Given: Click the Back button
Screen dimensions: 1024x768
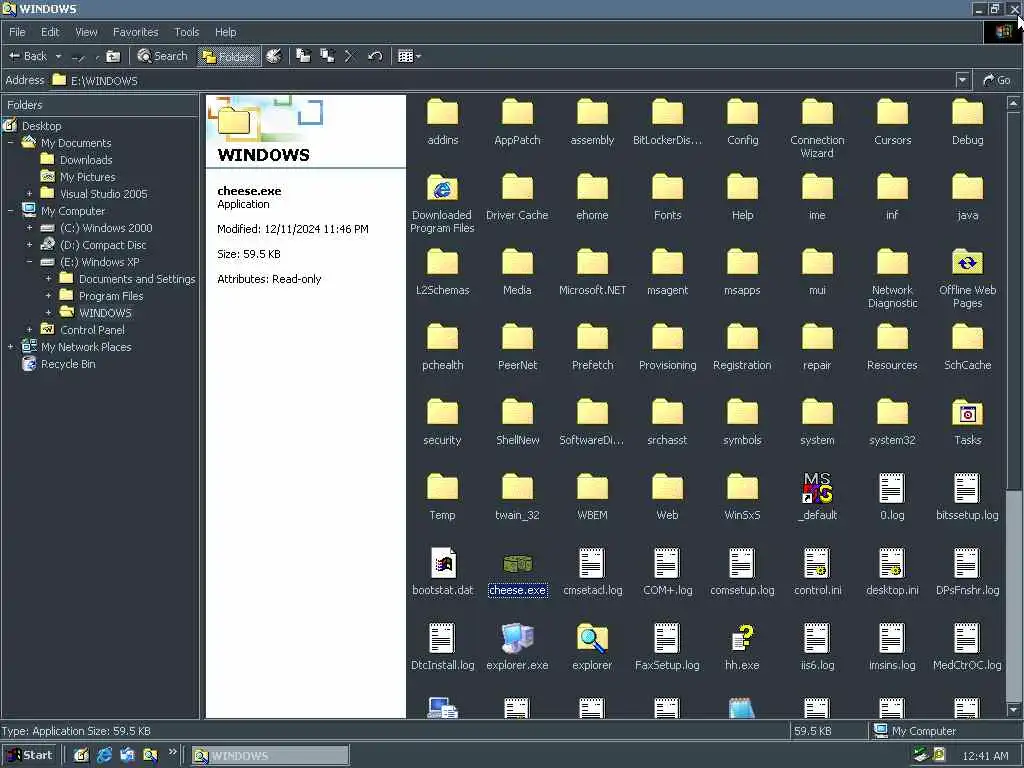Looking at the screenshot, I should (x=27, y=56).
